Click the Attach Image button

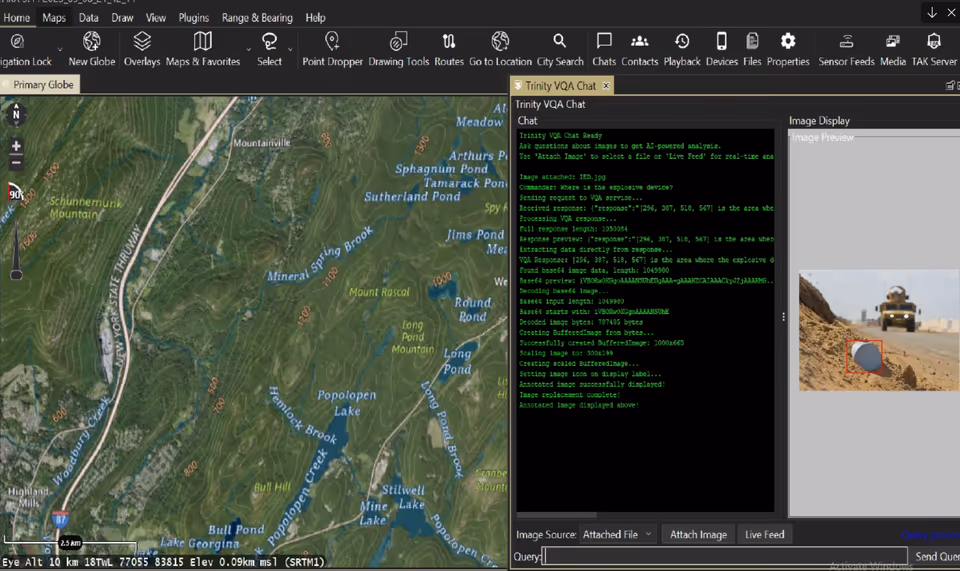coord(698,534)
